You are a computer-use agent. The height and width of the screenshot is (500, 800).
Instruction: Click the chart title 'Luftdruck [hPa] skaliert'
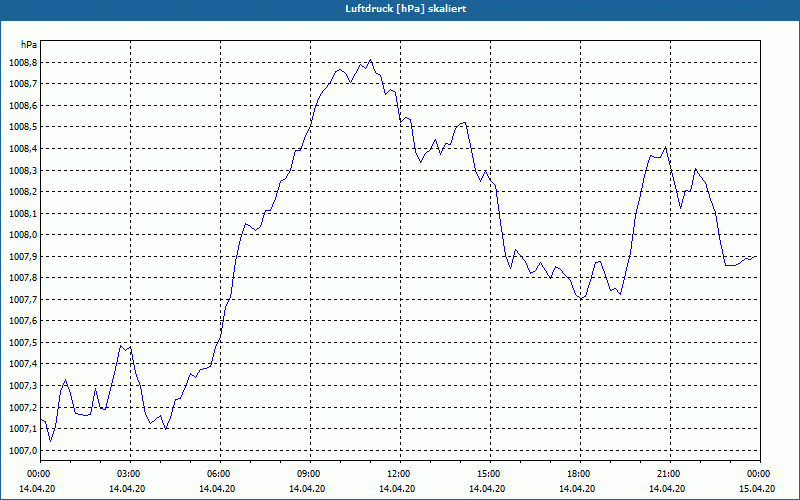(405, 9)
